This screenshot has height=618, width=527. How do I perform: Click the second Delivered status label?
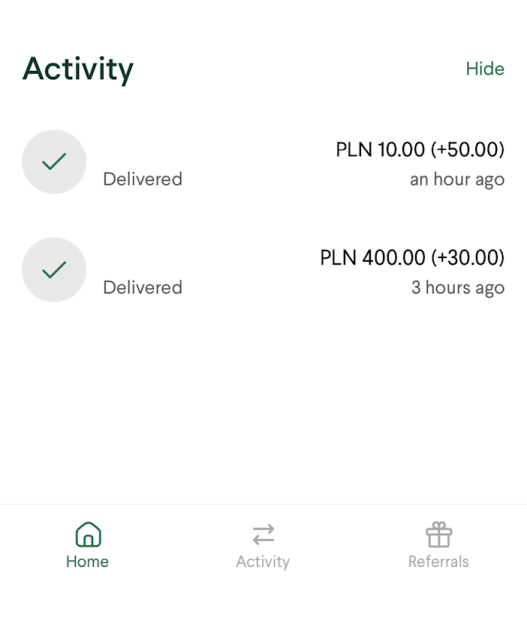pos(143,287)
